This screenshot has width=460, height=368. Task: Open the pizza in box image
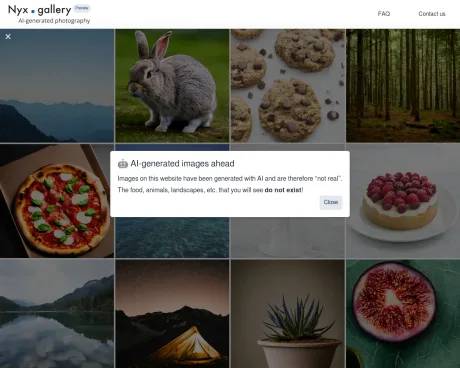tap(57, 201)
